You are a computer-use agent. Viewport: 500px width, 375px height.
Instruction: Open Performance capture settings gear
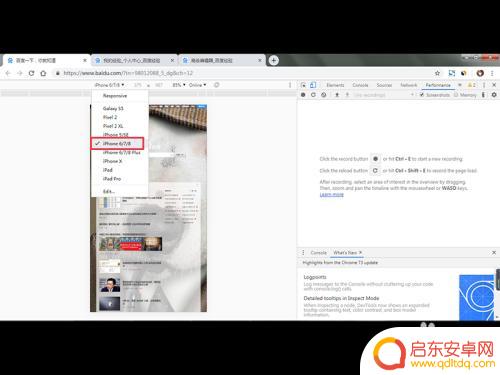pos(494,95)
